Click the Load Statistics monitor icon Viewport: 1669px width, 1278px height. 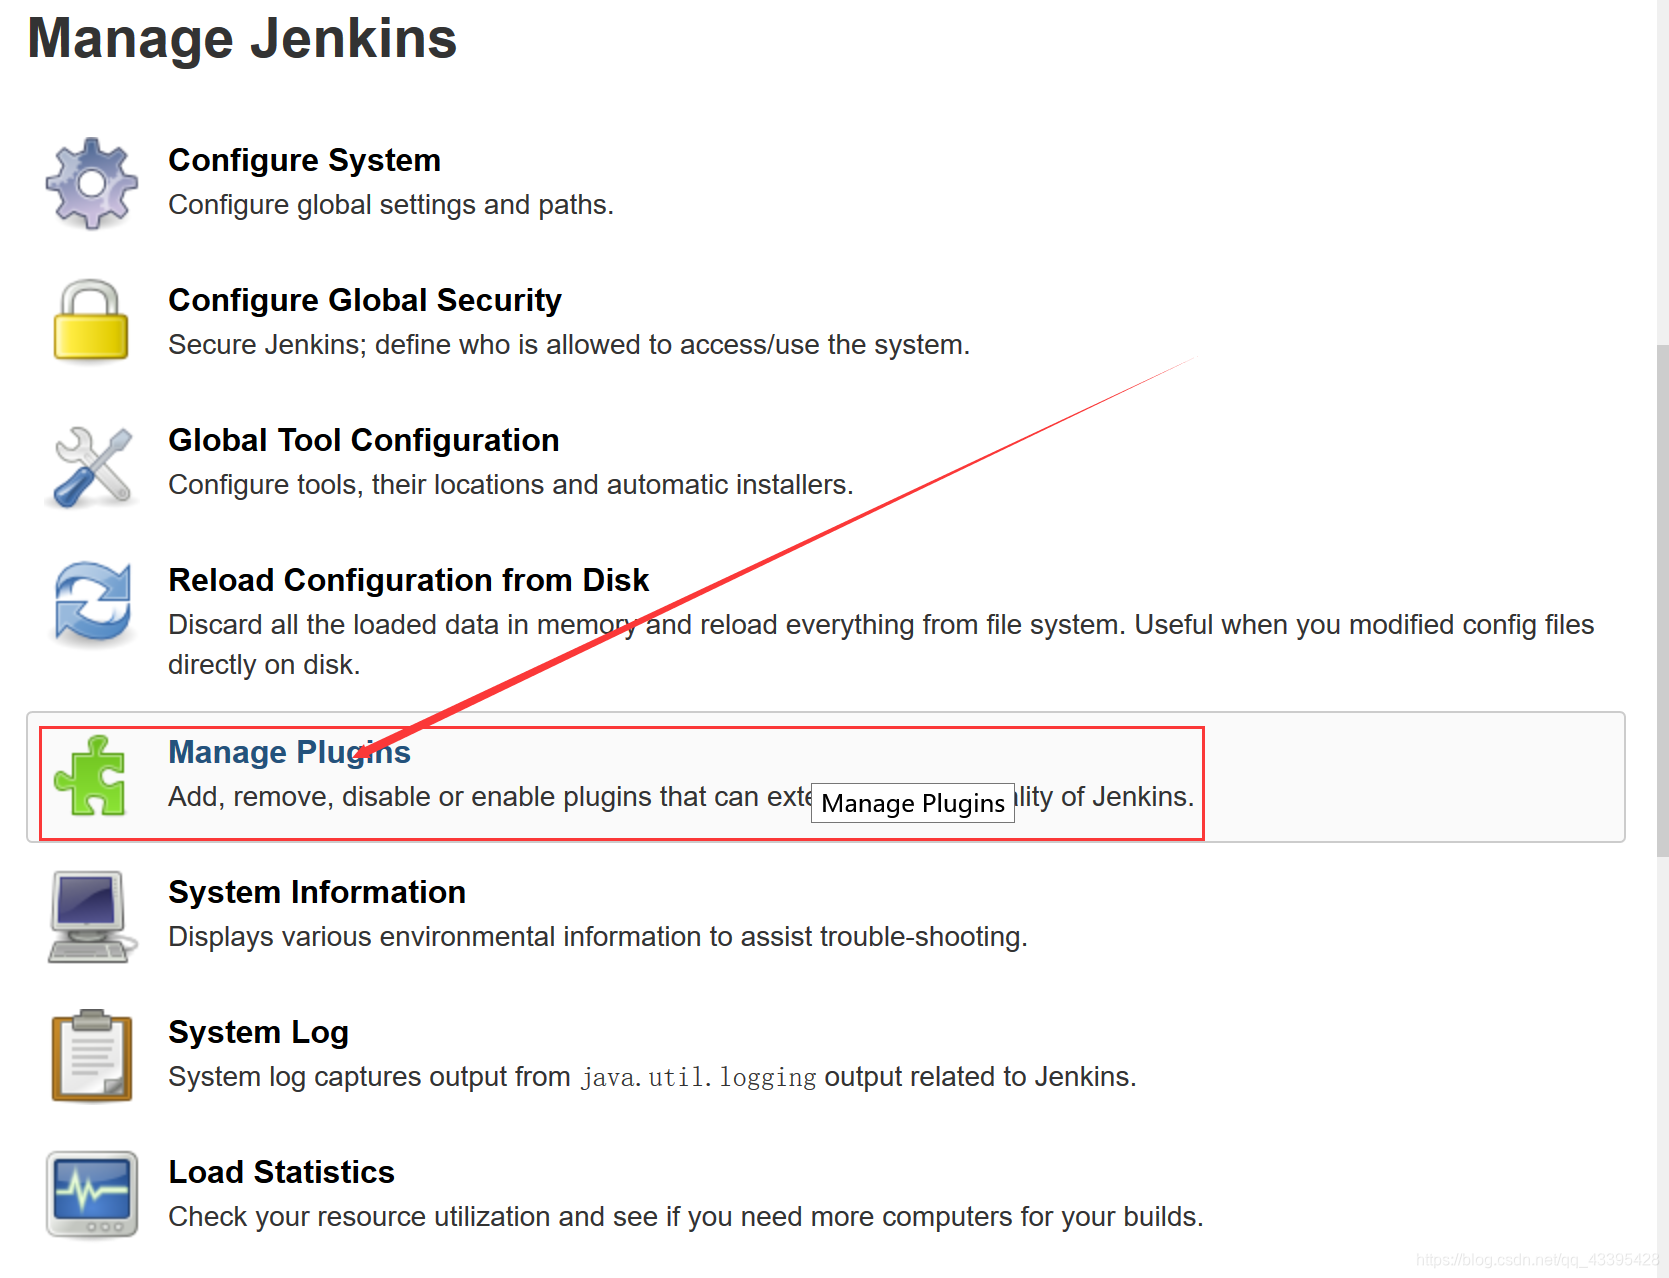pyautogui.click(x=92, y=1194)
